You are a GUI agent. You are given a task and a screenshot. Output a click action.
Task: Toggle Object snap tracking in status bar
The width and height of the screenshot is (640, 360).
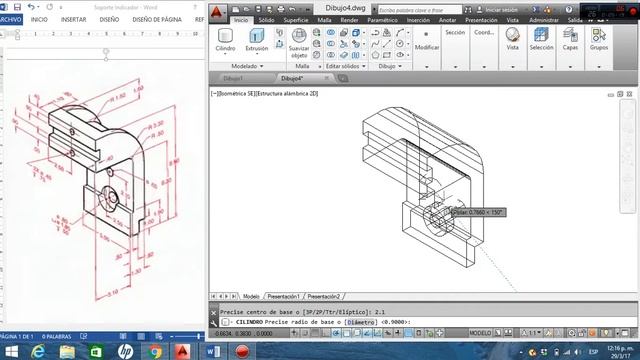pos(367,333)
